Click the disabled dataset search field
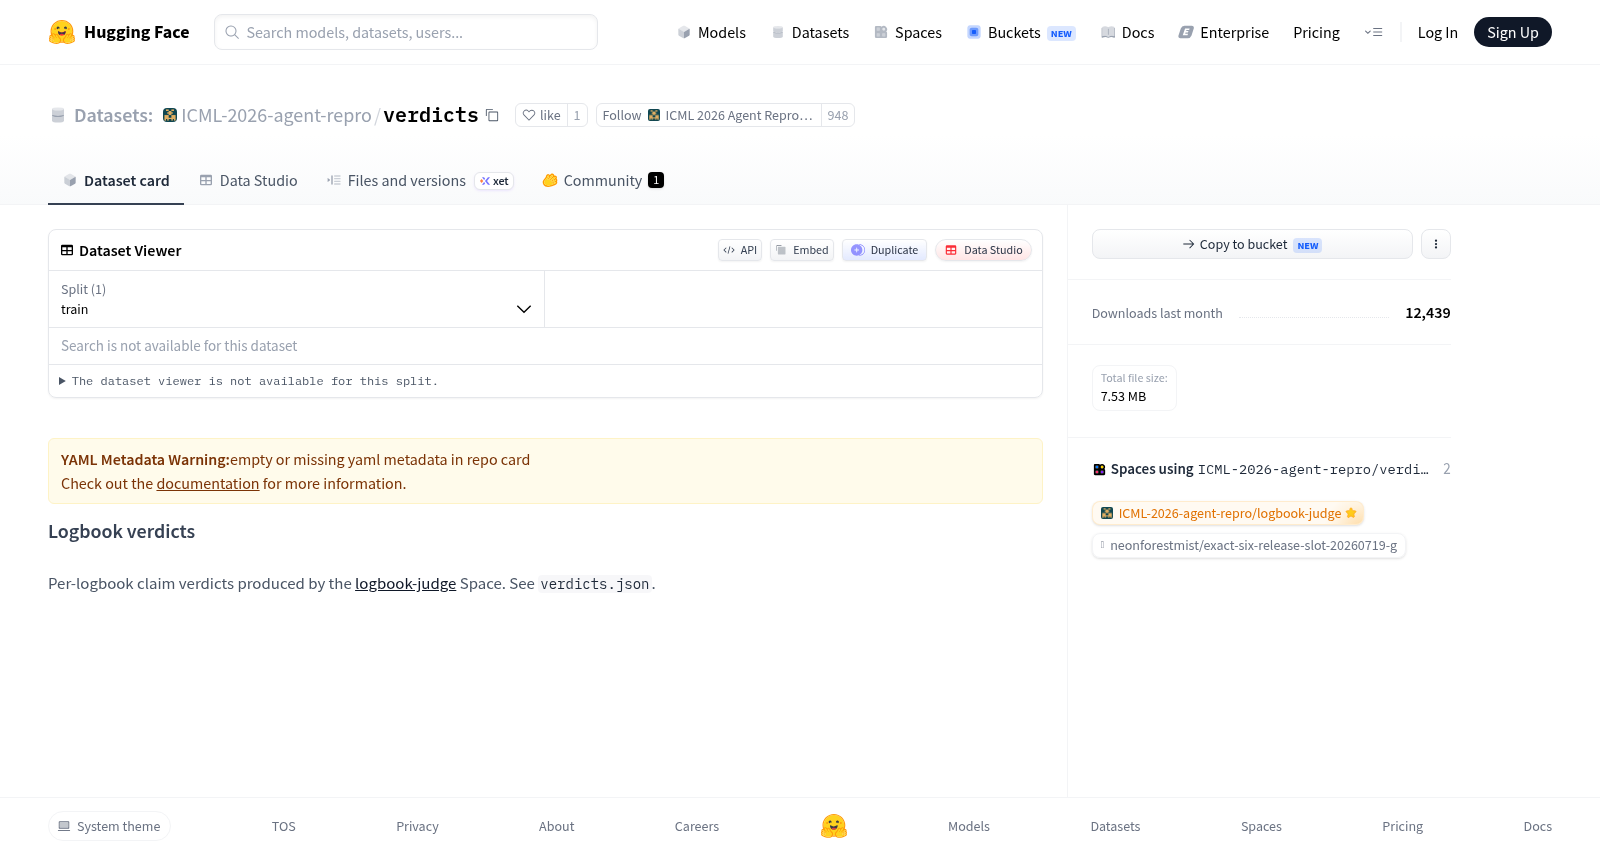This screenshot has width=1600, height=861. pos(545,346)
